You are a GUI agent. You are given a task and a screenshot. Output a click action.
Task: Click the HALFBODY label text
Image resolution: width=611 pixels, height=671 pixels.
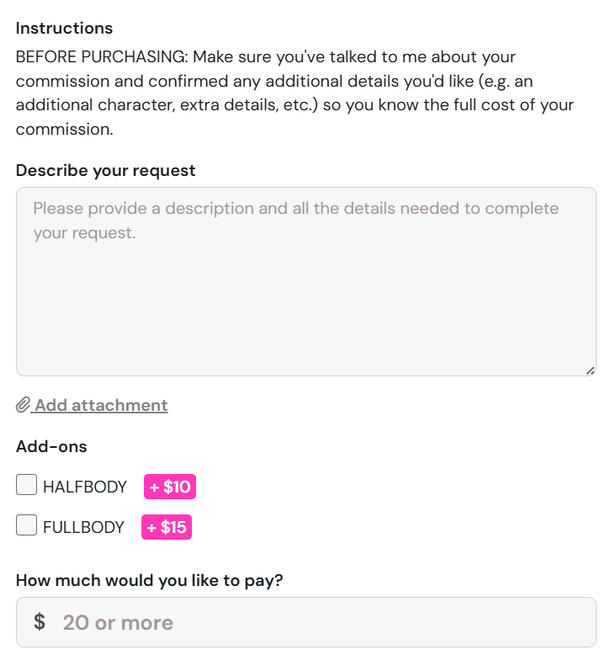click(85, 487)
